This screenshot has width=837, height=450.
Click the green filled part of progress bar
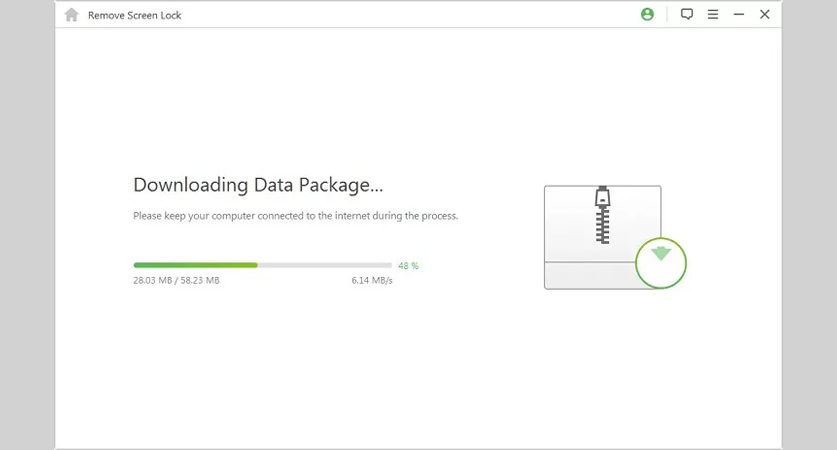click(x=195, y=265)
